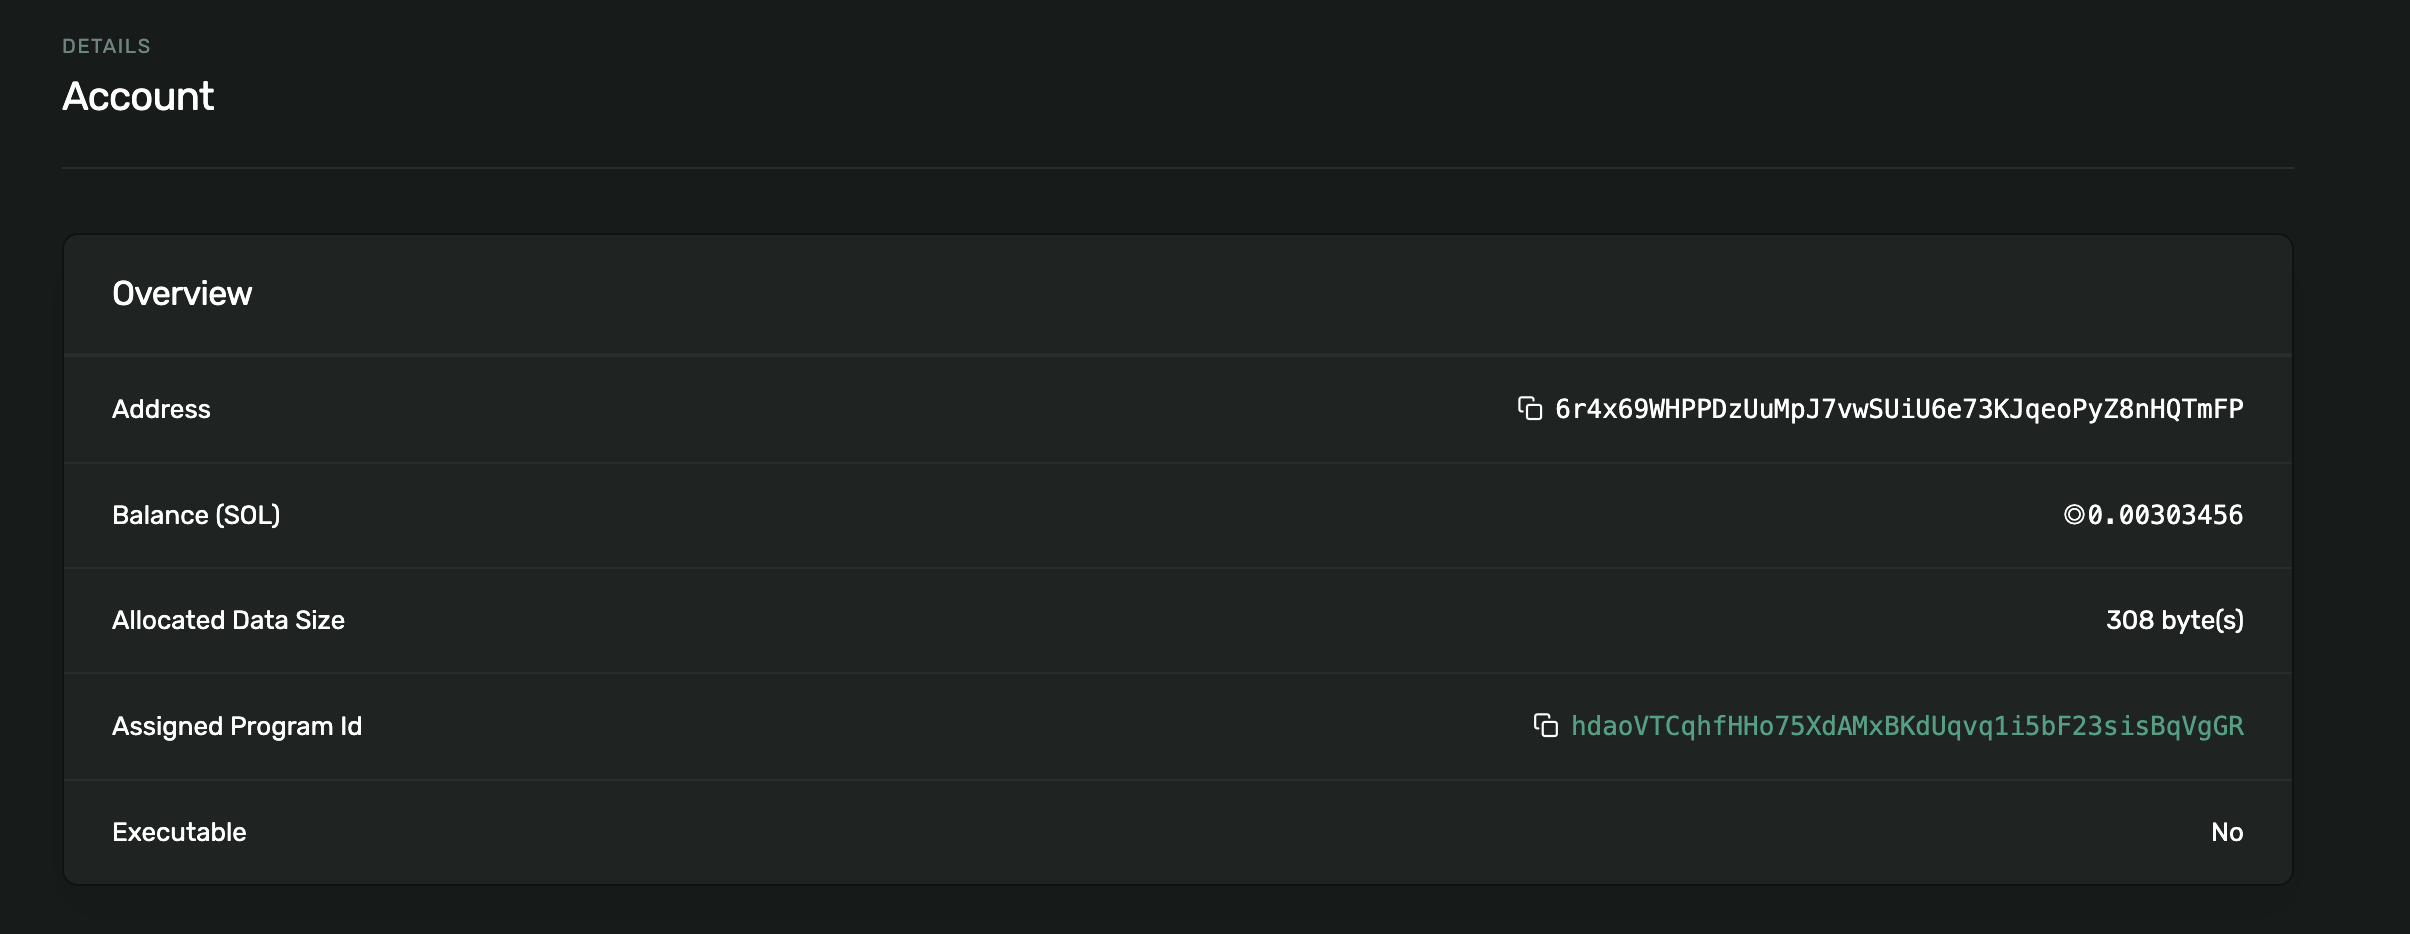
Task: Click the 308 byte(s) data size value
Action: pyautogui.click(x=2174, y=620)
